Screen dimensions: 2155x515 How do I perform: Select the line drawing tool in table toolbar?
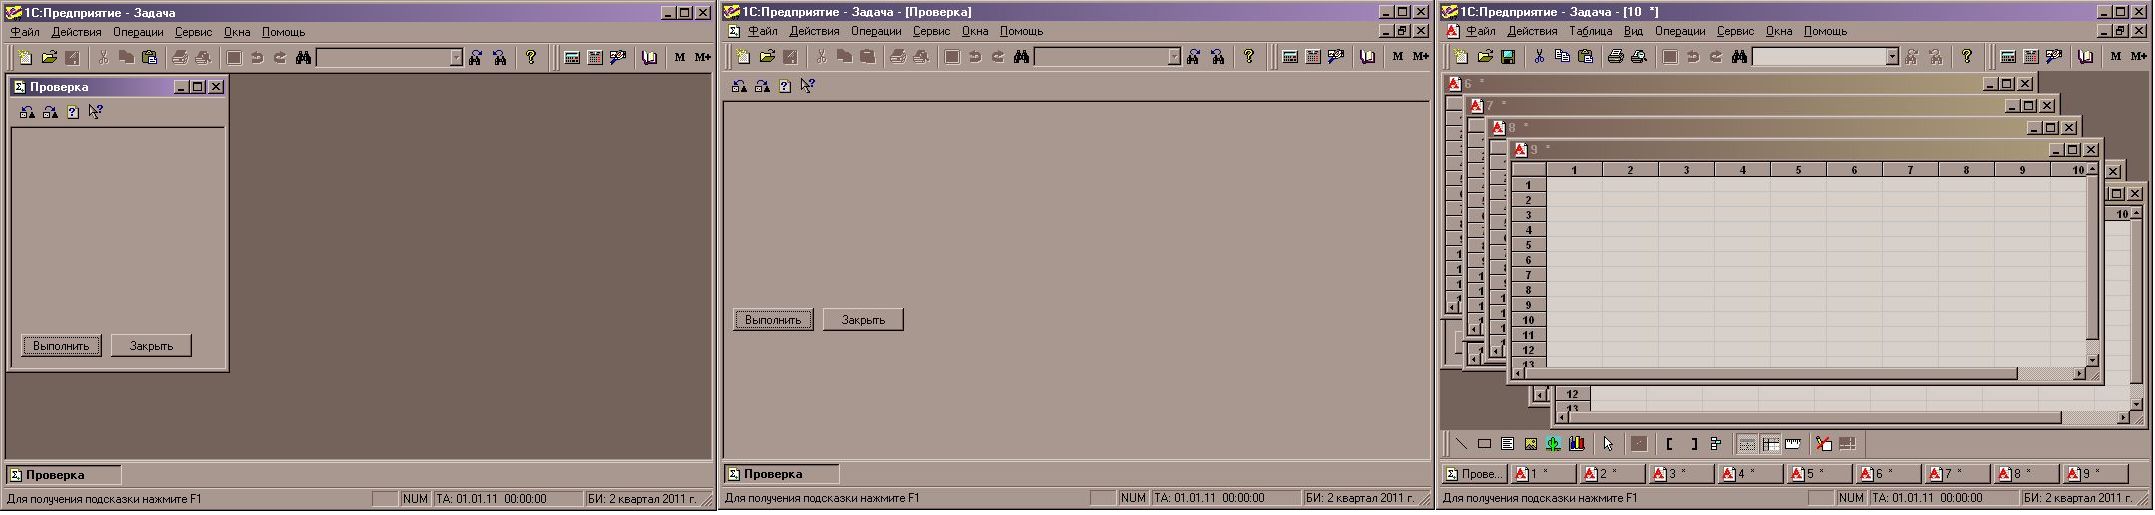[x=1461, y=444]
